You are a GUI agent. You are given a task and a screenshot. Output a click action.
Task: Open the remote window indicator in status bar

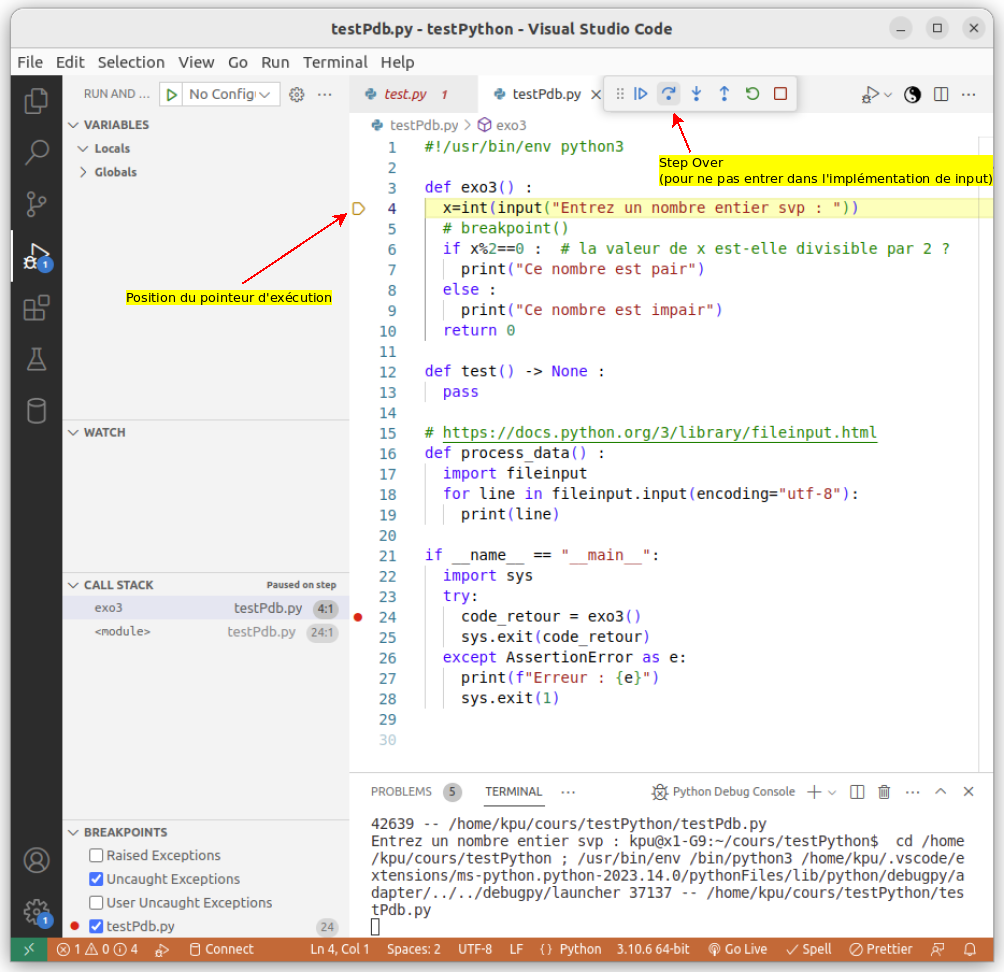29,951
